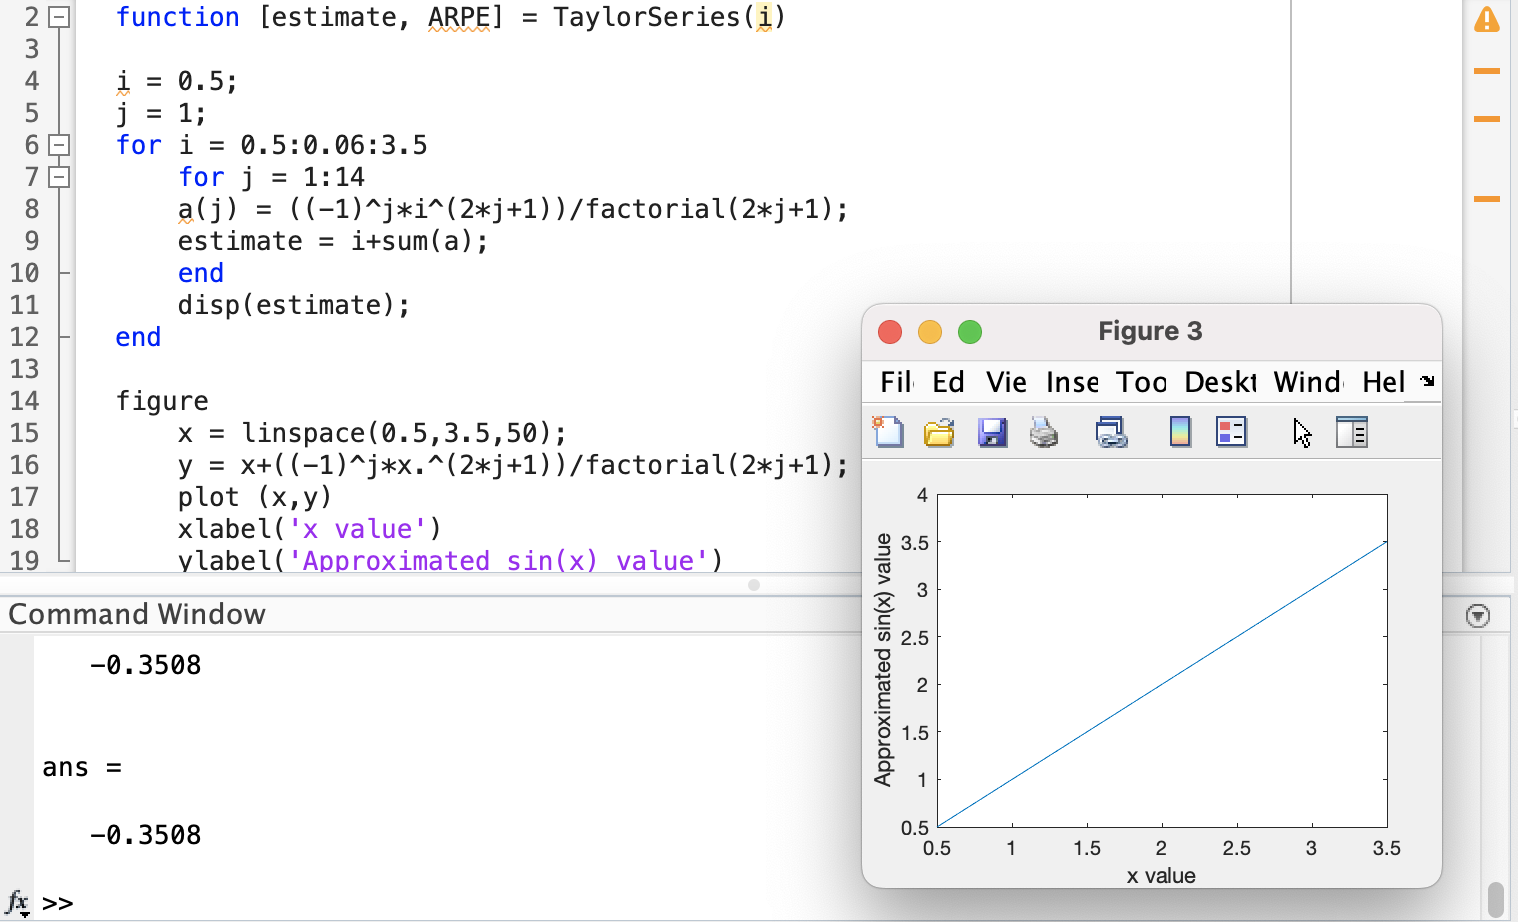The width and height of the screenshot is (1518, 922).
Task: Open the Tools menu in Figure 3
Action: pyautogui.click(x=1141, y=382)
